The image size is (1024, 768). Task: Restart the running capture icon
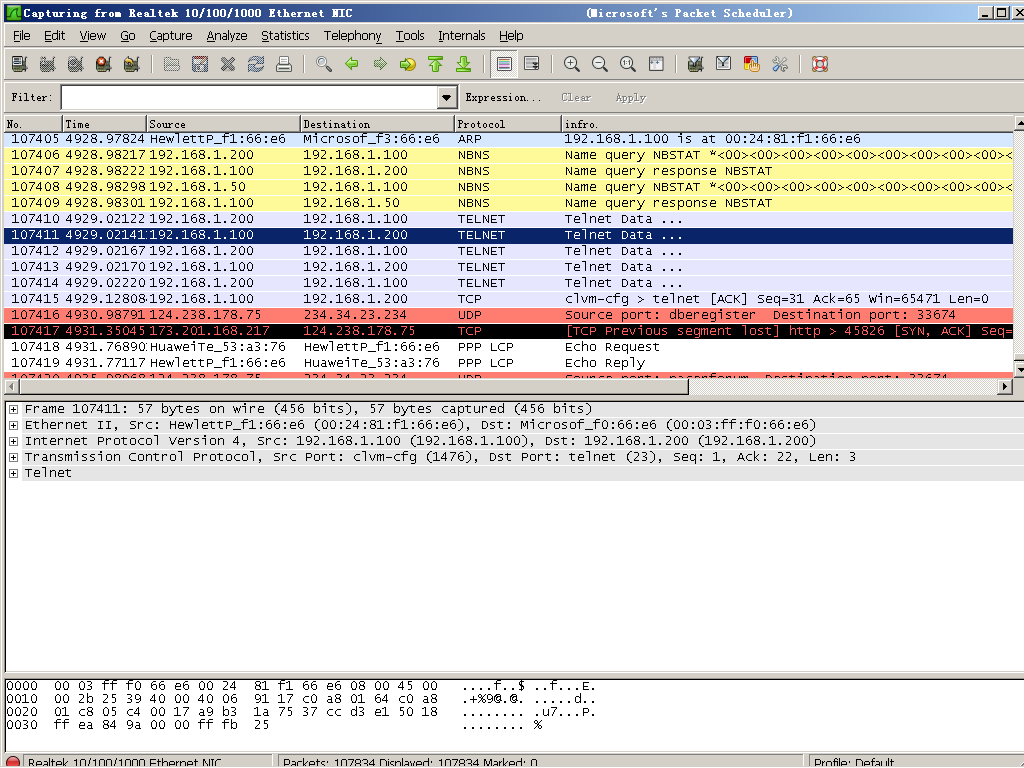click(x=131, y=64)
